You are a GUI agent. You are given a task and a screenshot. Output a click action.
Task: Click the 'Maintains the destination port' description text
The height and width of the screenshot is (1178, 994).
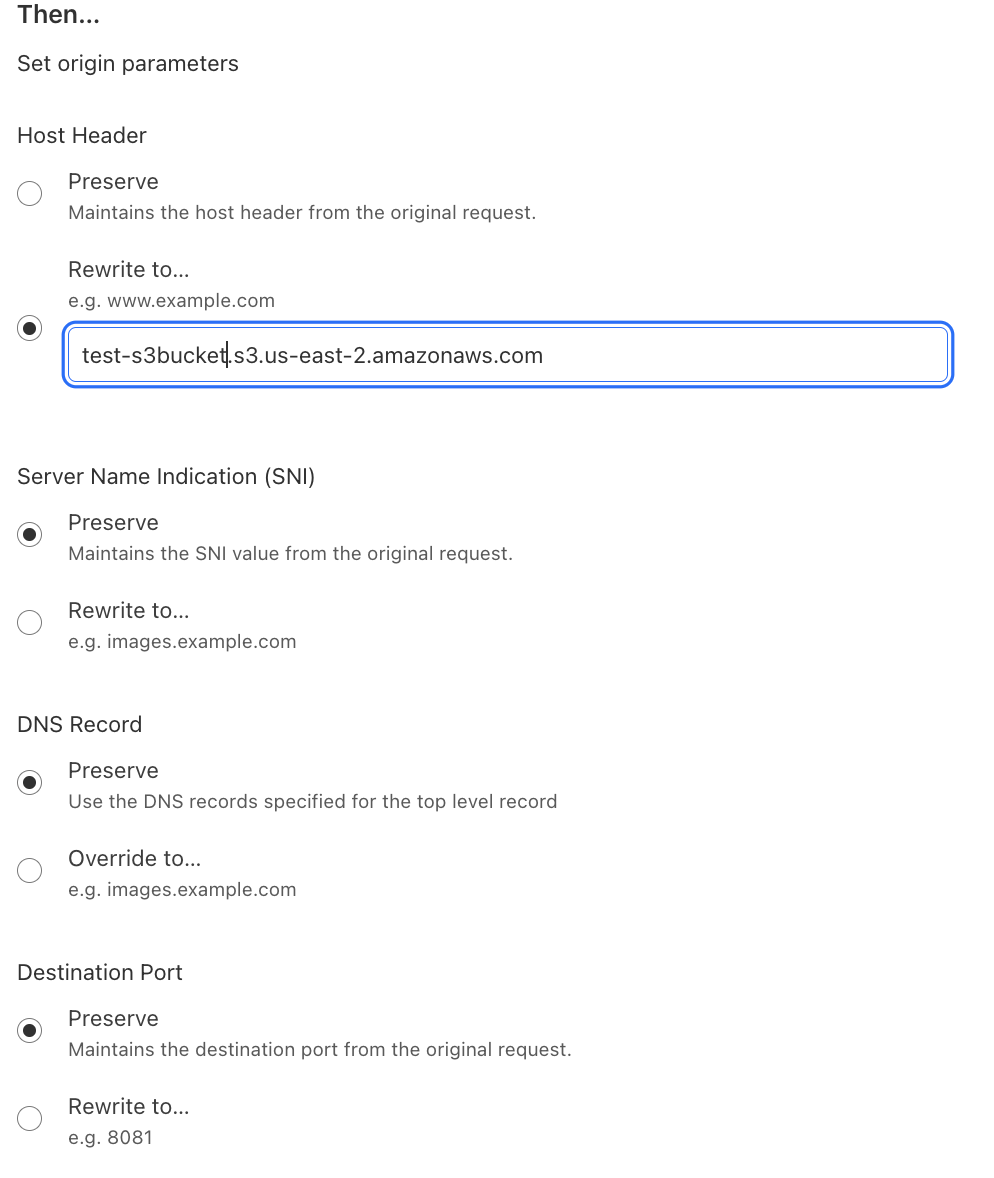319,1050
